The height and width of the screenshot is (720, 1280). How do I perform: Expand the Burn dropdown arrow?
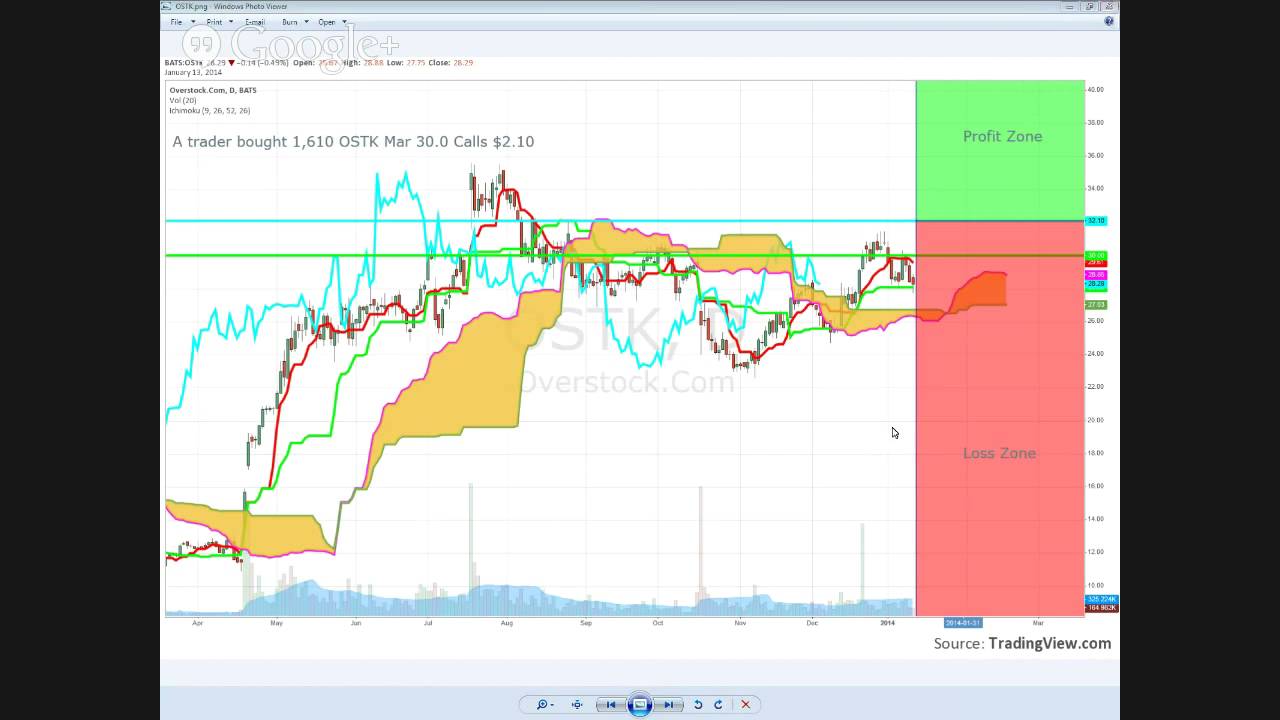point(306,21)
